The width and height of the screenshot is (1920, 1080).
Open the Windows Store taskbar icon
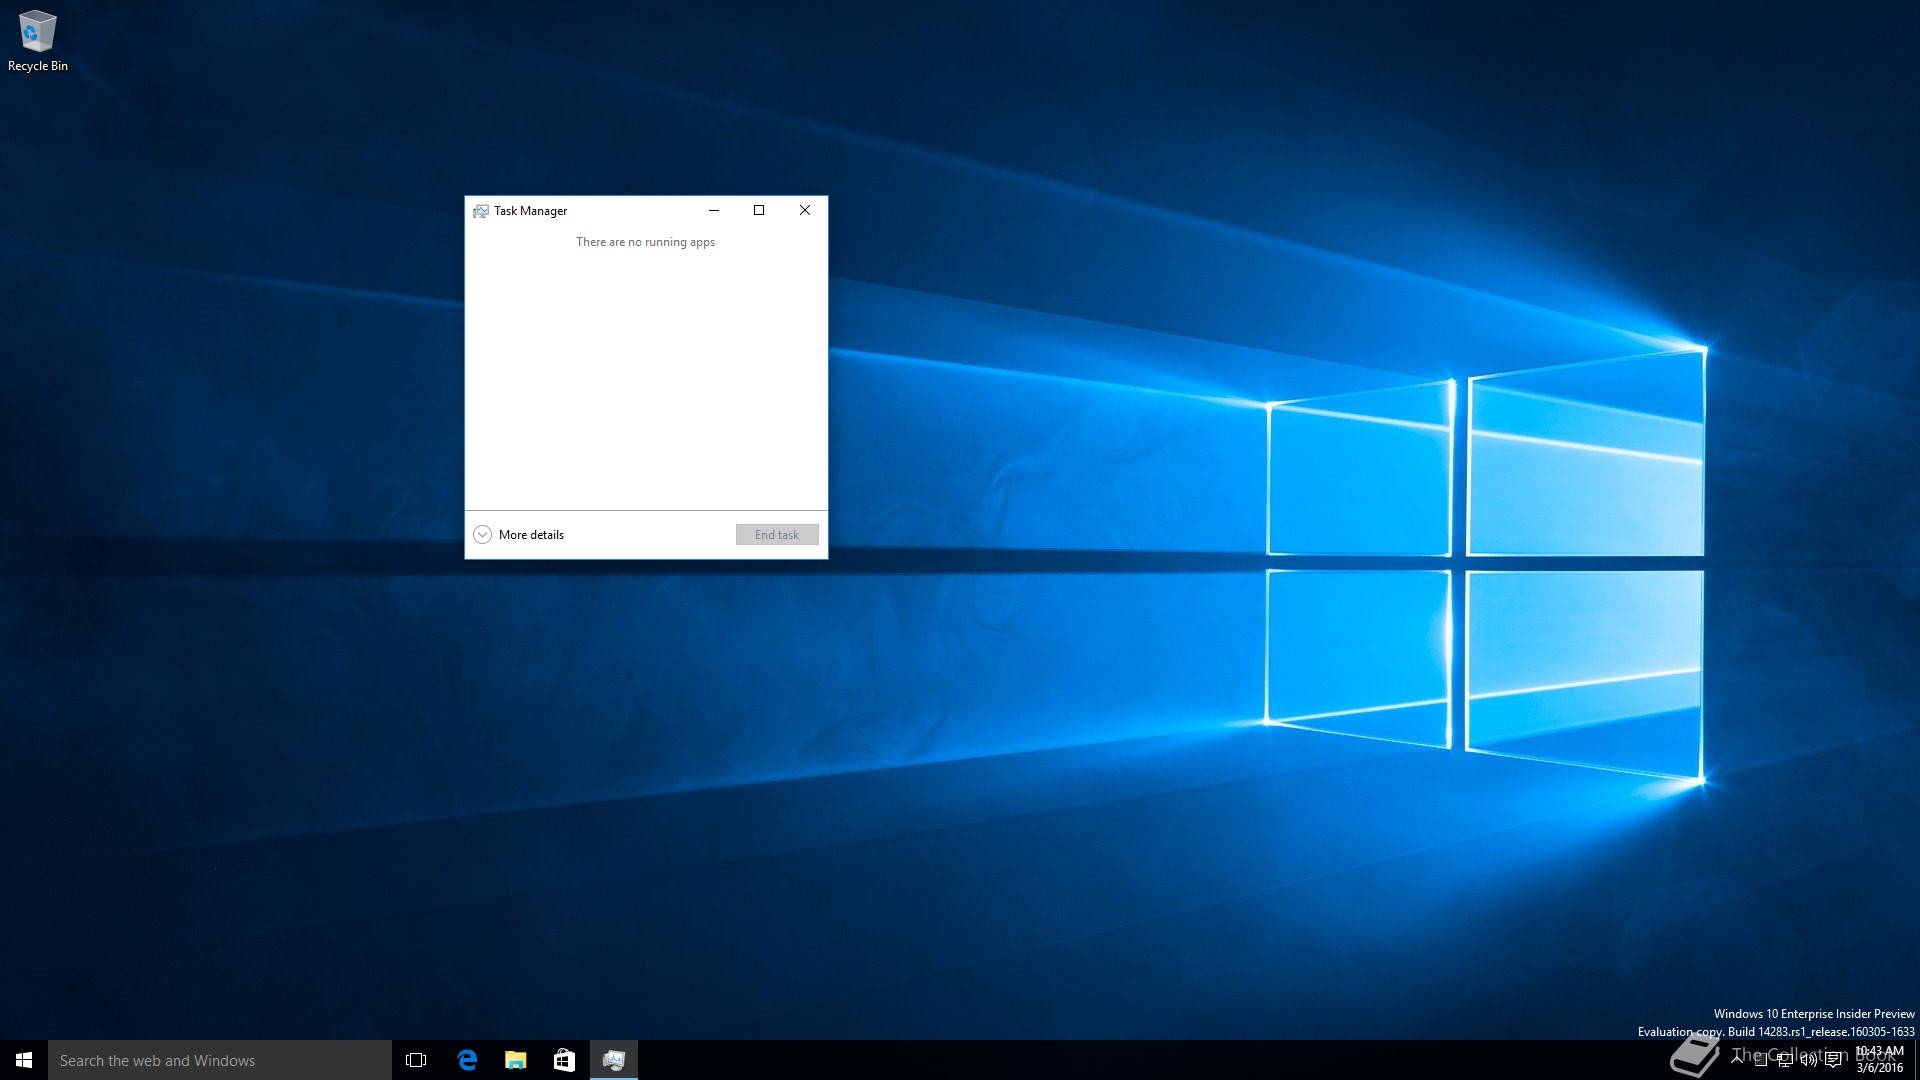click(x=564, y=1060)
